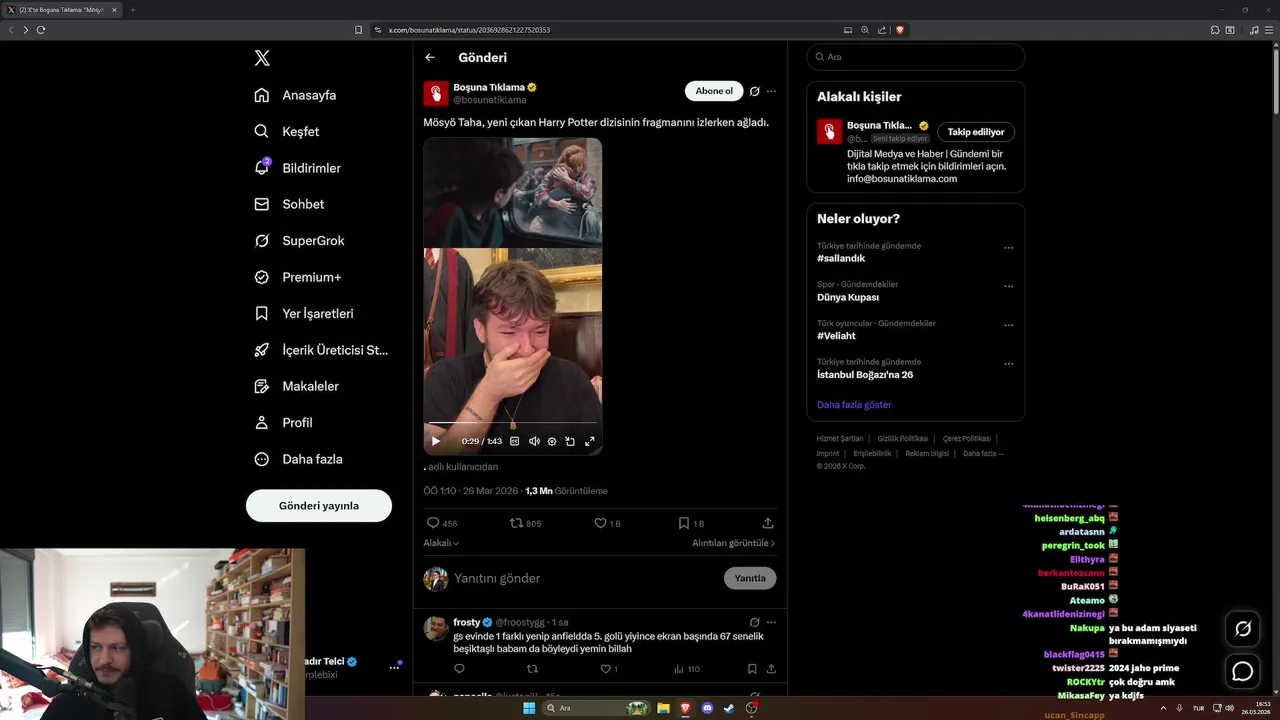The width and height of the screenshot is (1280, 720).
Task: Click the floating Grok button
Action: 1243,629
